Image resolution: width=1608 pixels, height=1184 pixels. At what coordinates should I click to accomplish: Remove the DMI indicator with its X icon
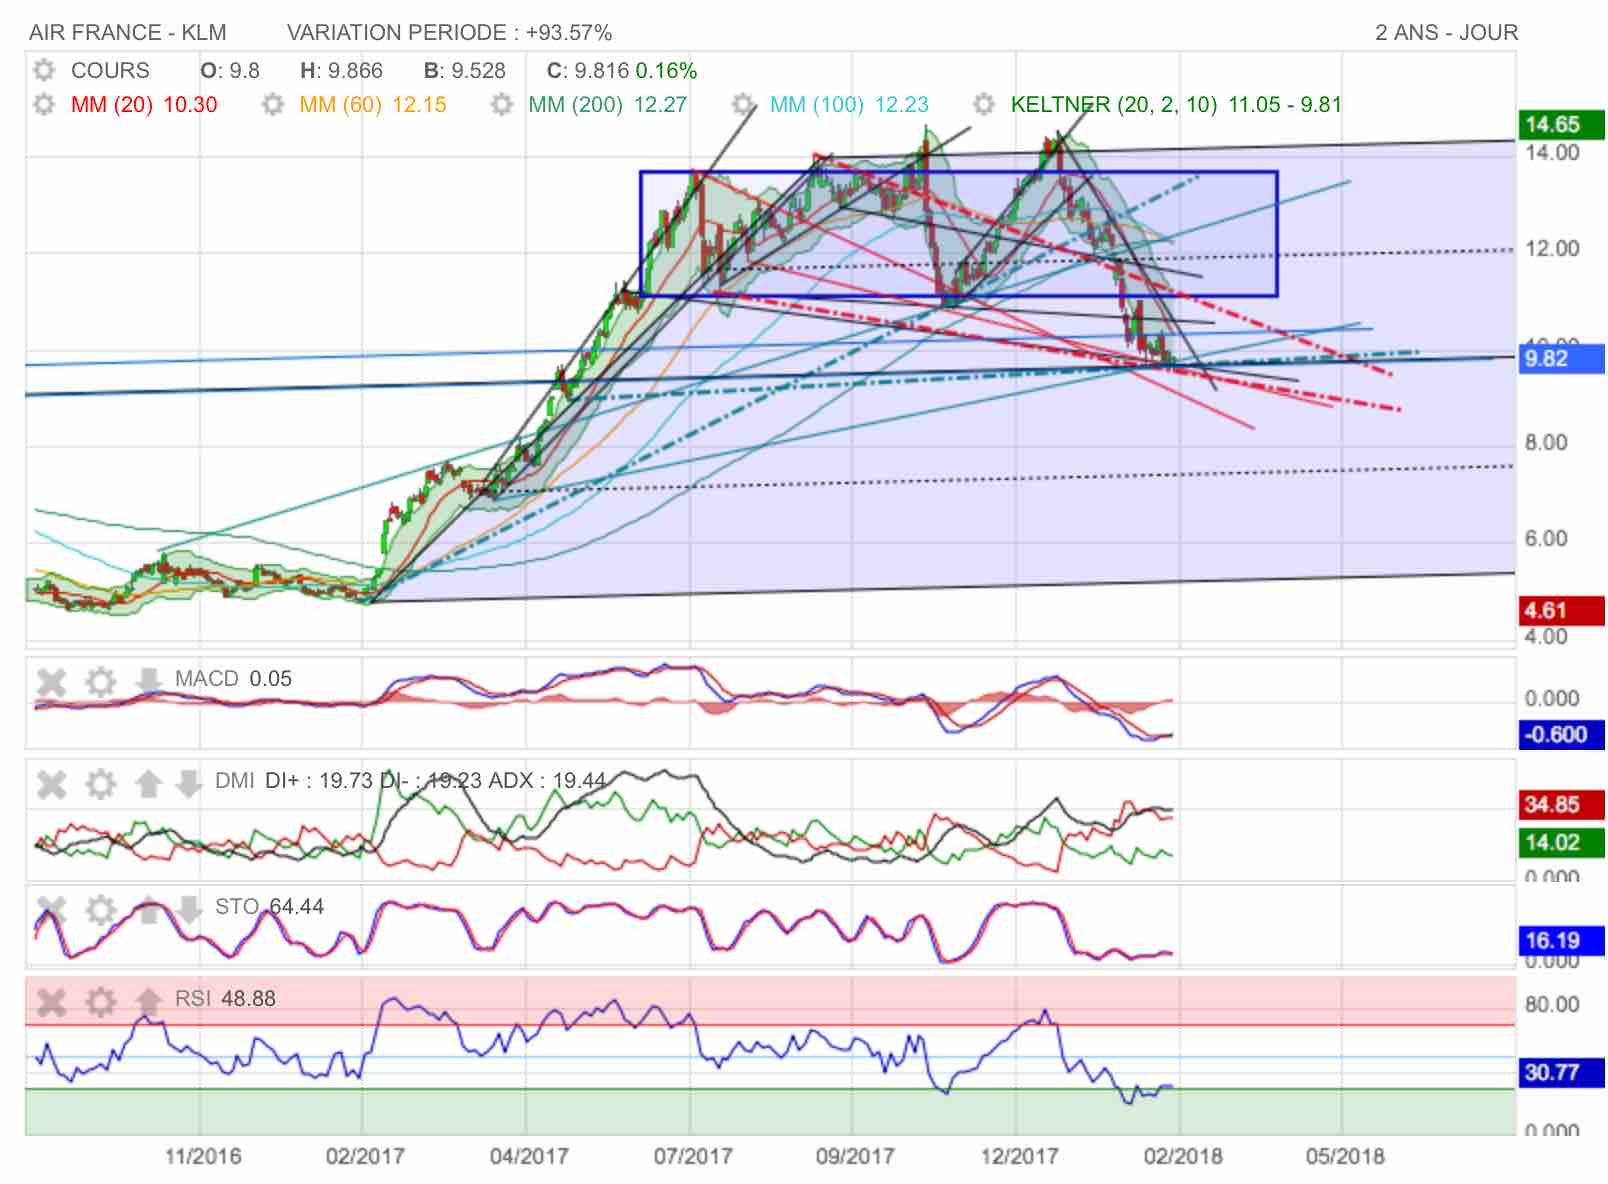51,784
